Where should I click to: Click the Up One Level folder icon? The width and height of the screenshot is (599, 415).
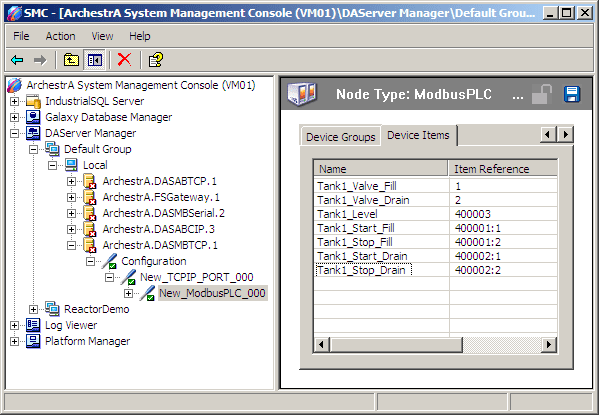coord(71,60)
